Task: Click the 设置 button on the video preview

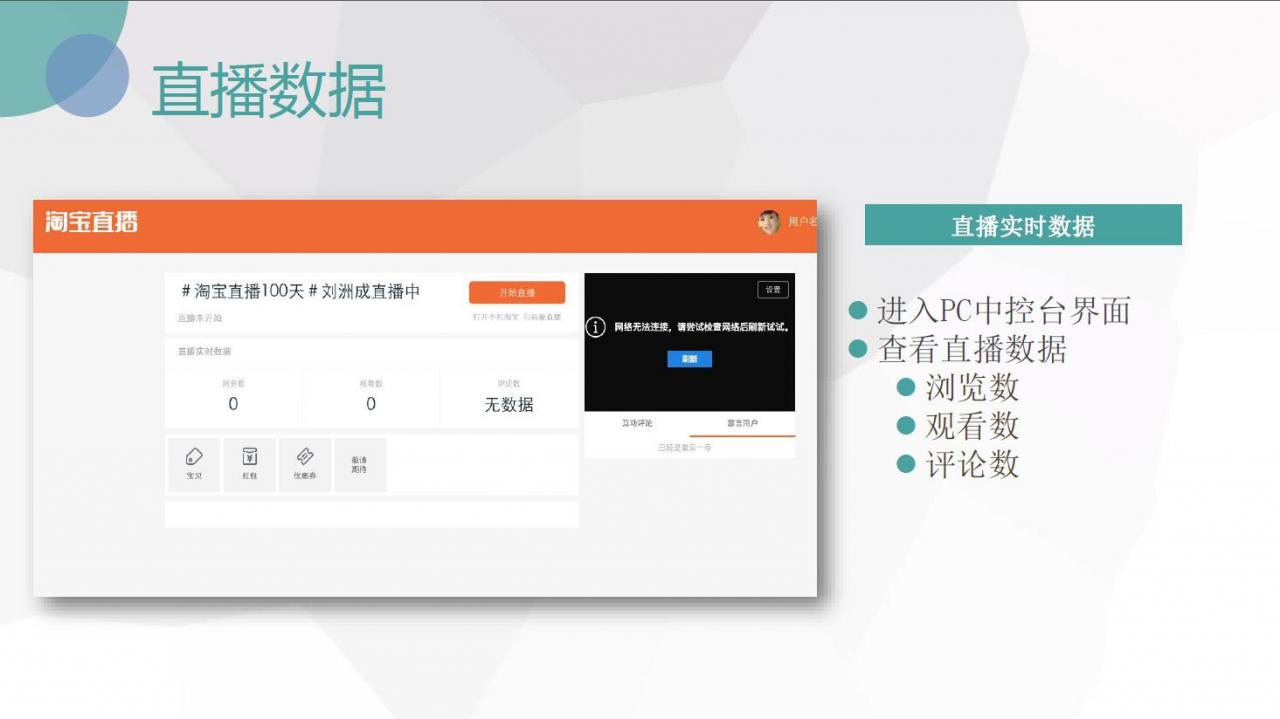Action: (773, 290)
